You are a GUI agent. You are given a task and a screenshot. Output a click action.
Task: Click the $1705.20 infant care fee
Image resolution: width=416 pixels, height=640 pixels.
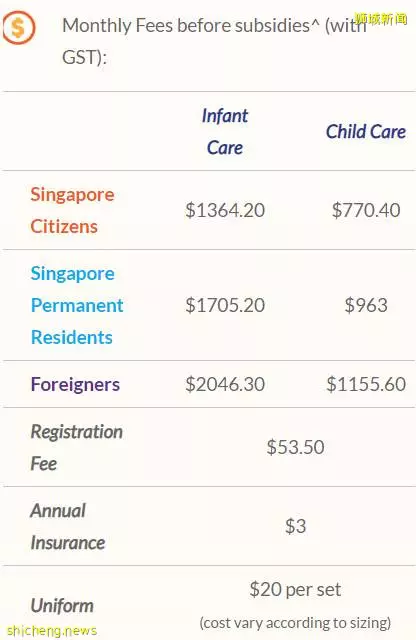(225, 305)
